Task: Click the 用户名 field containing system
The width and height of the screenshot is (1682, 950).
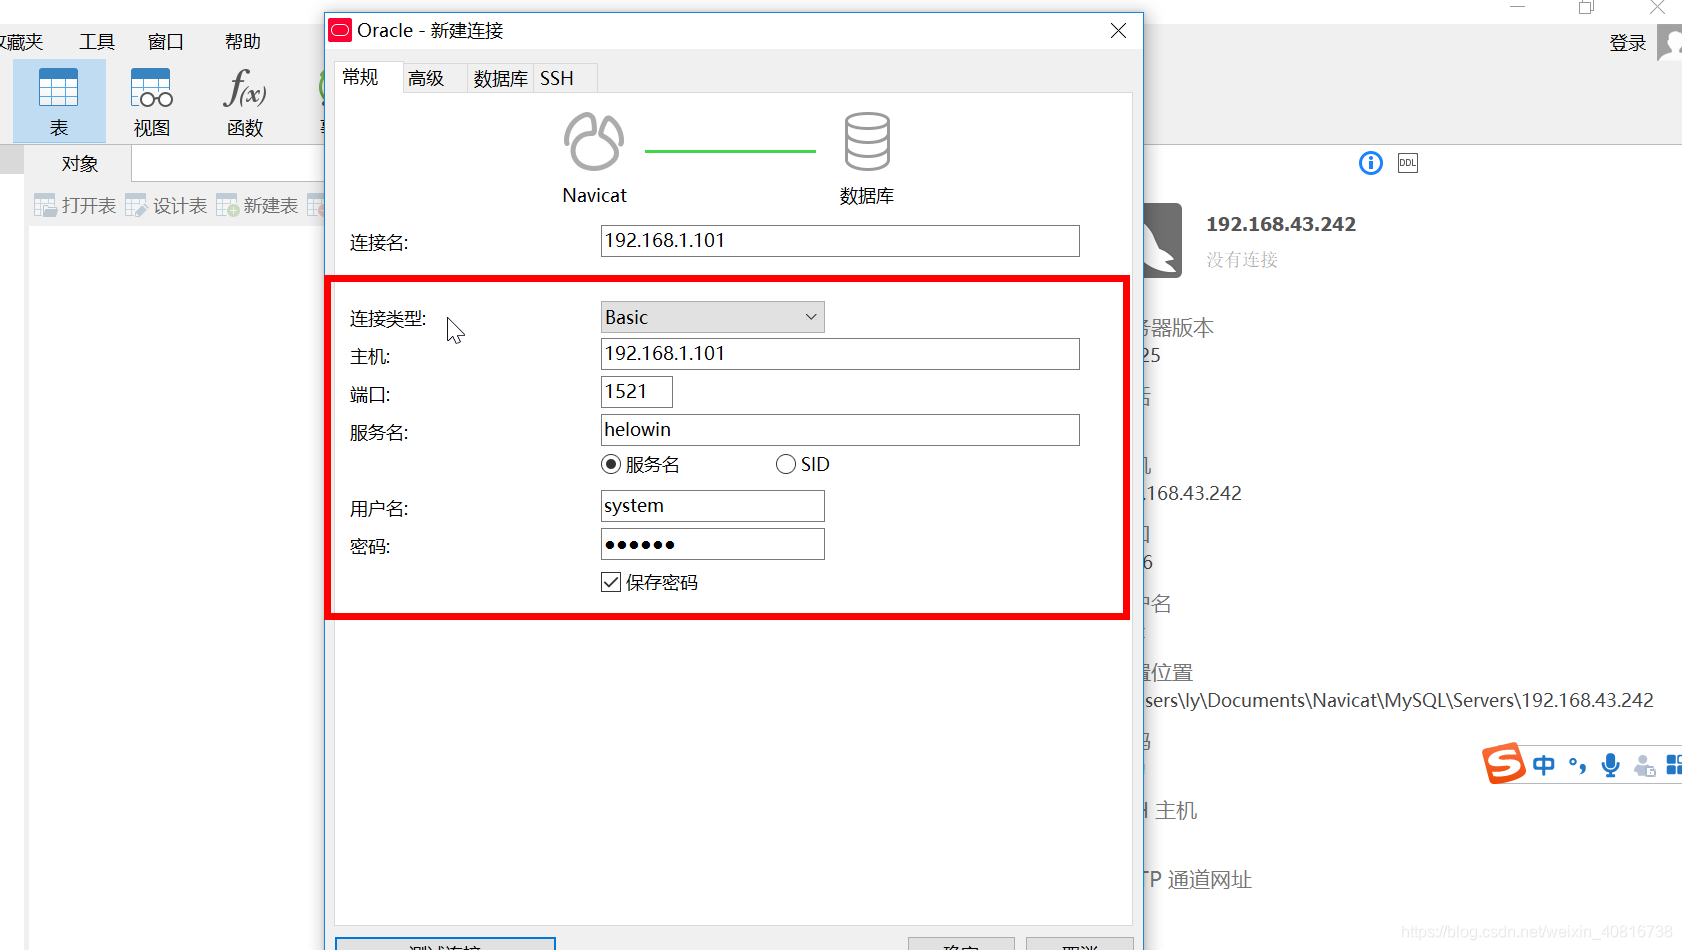Action: pyautogui.click(x=712, y=506)
